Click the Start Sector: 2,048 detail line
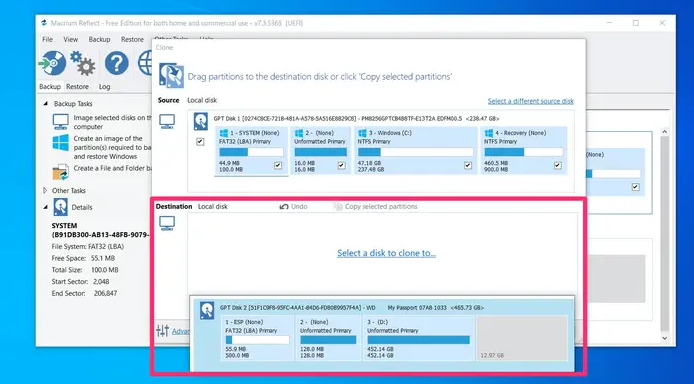This screenshot has height=384, width=694. 81,281
